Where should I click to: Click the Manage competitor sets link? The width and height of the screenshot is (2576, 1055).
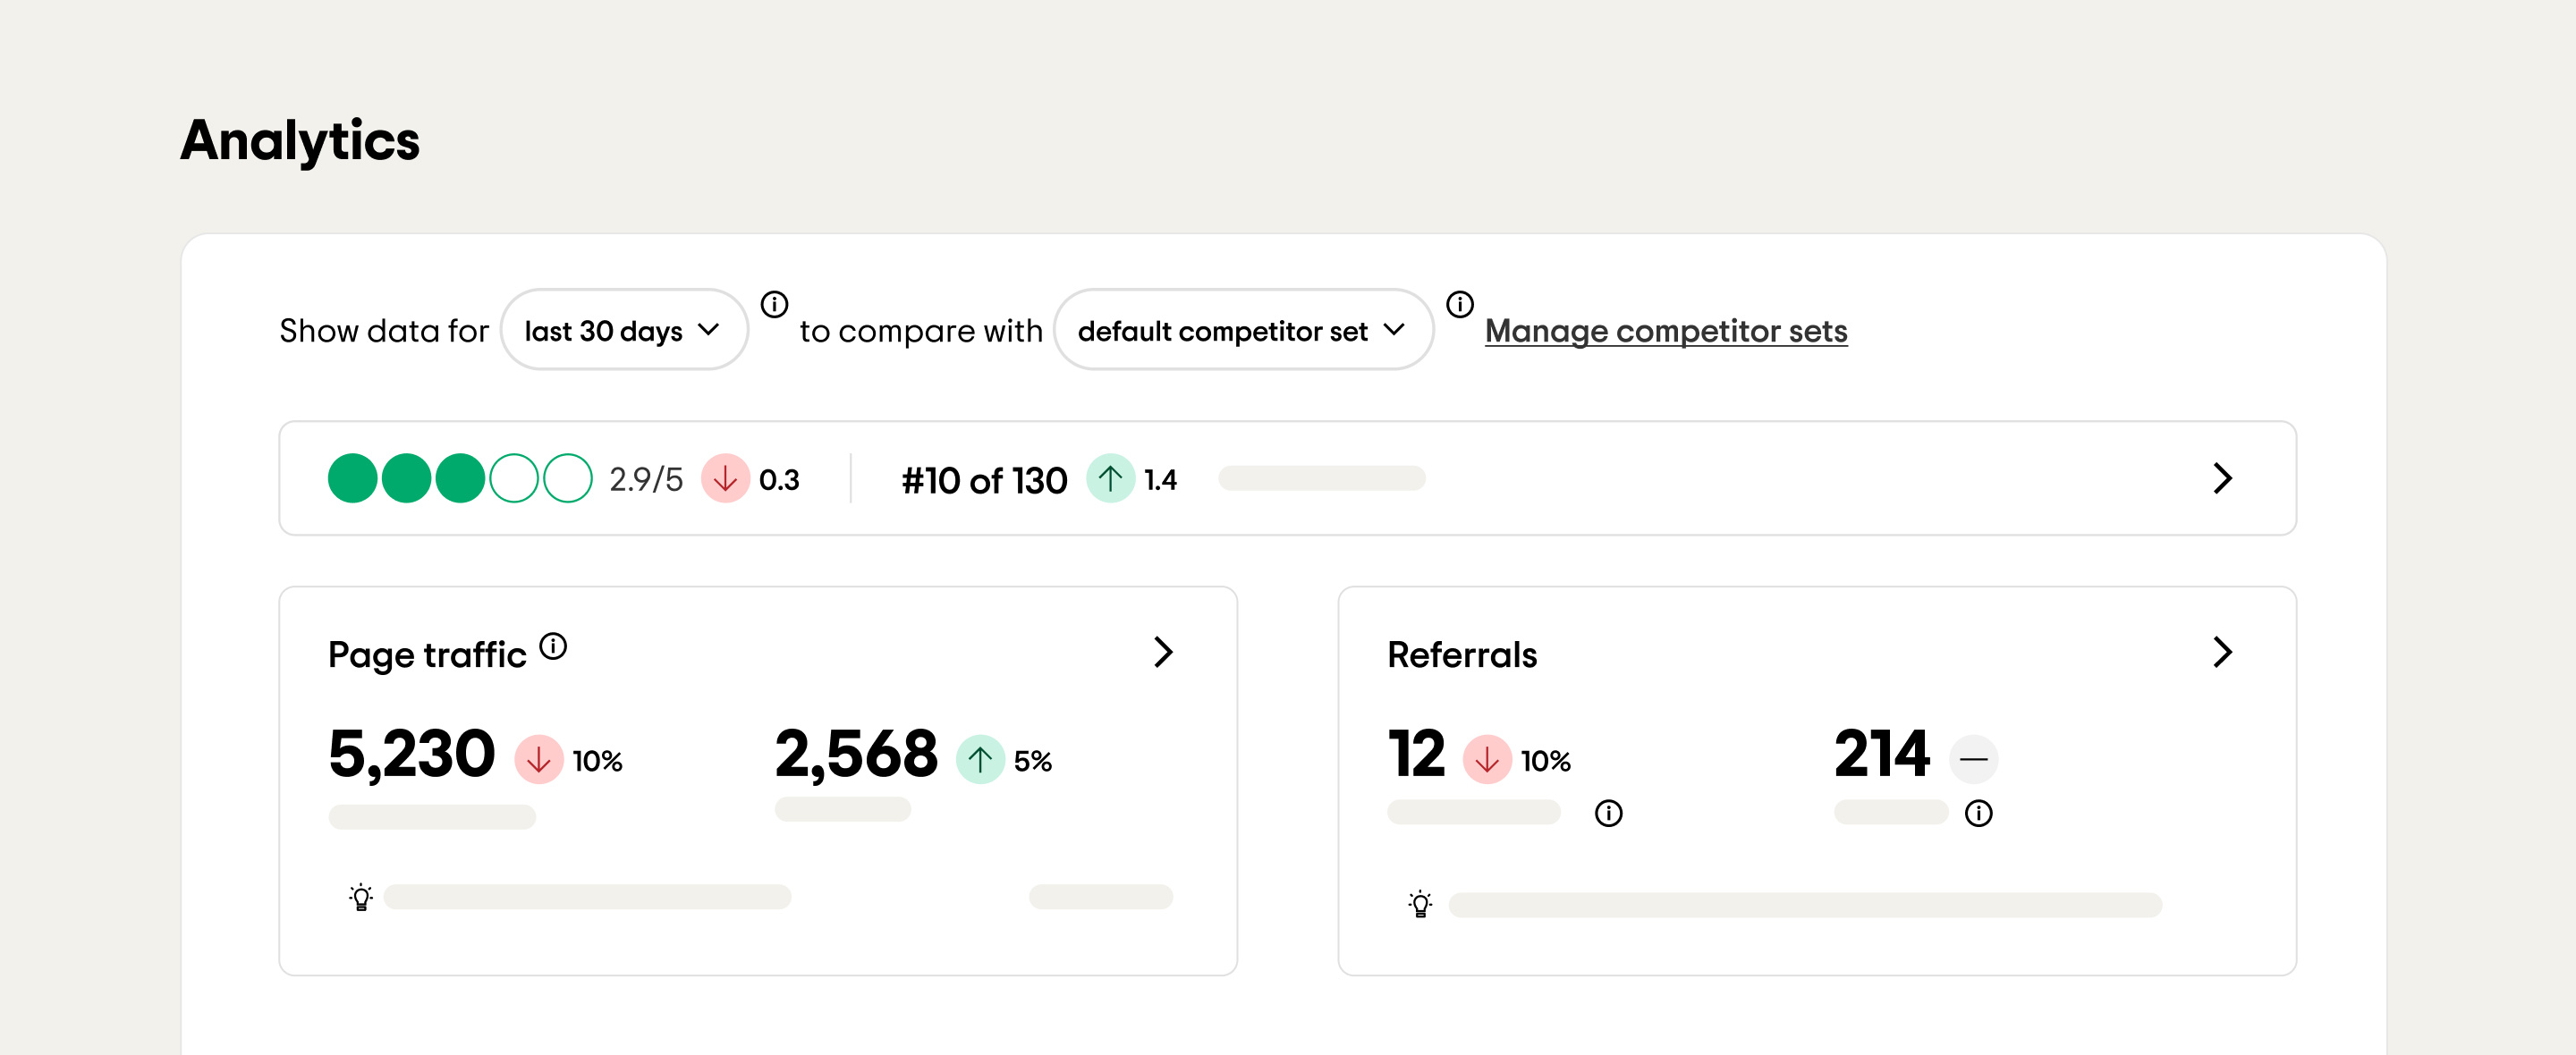click(1666, 330)
